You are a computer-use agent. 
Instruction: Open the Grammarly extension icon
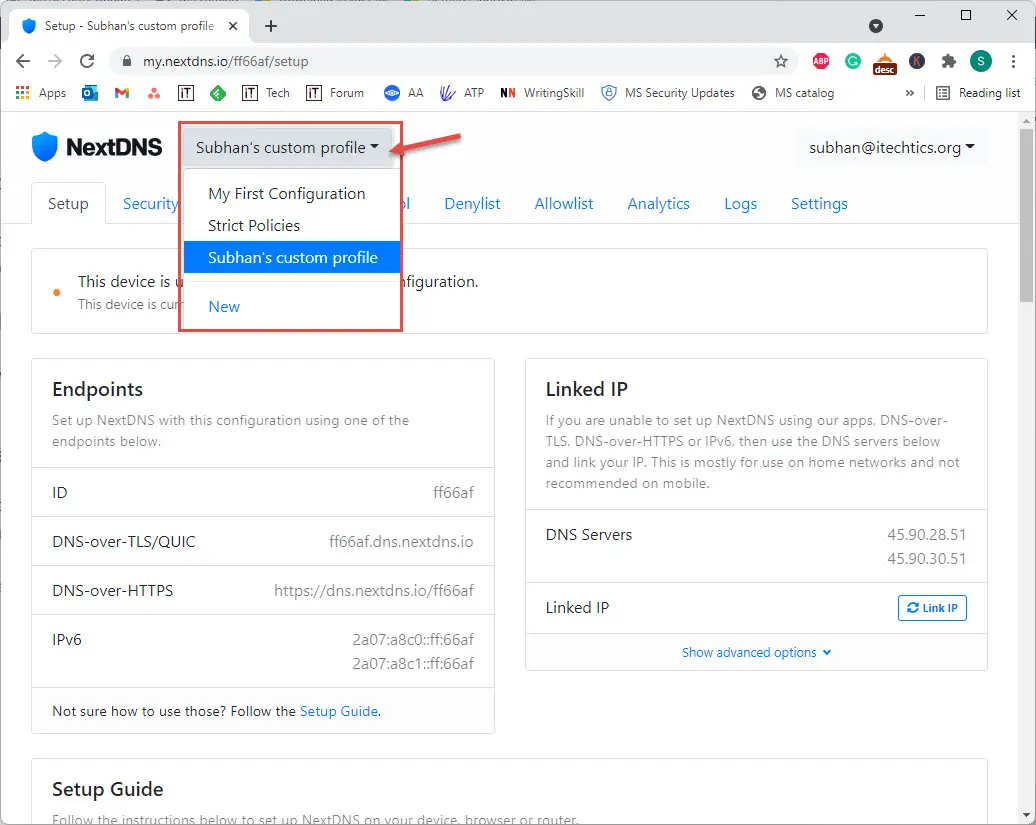(853, 61)
